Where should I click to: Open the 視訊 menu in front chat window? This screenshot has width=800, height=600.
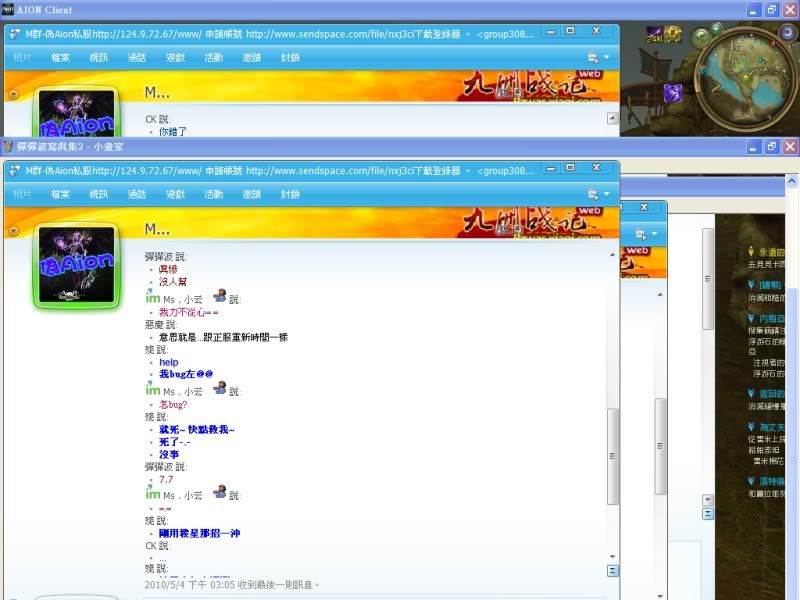click(99, 194)
